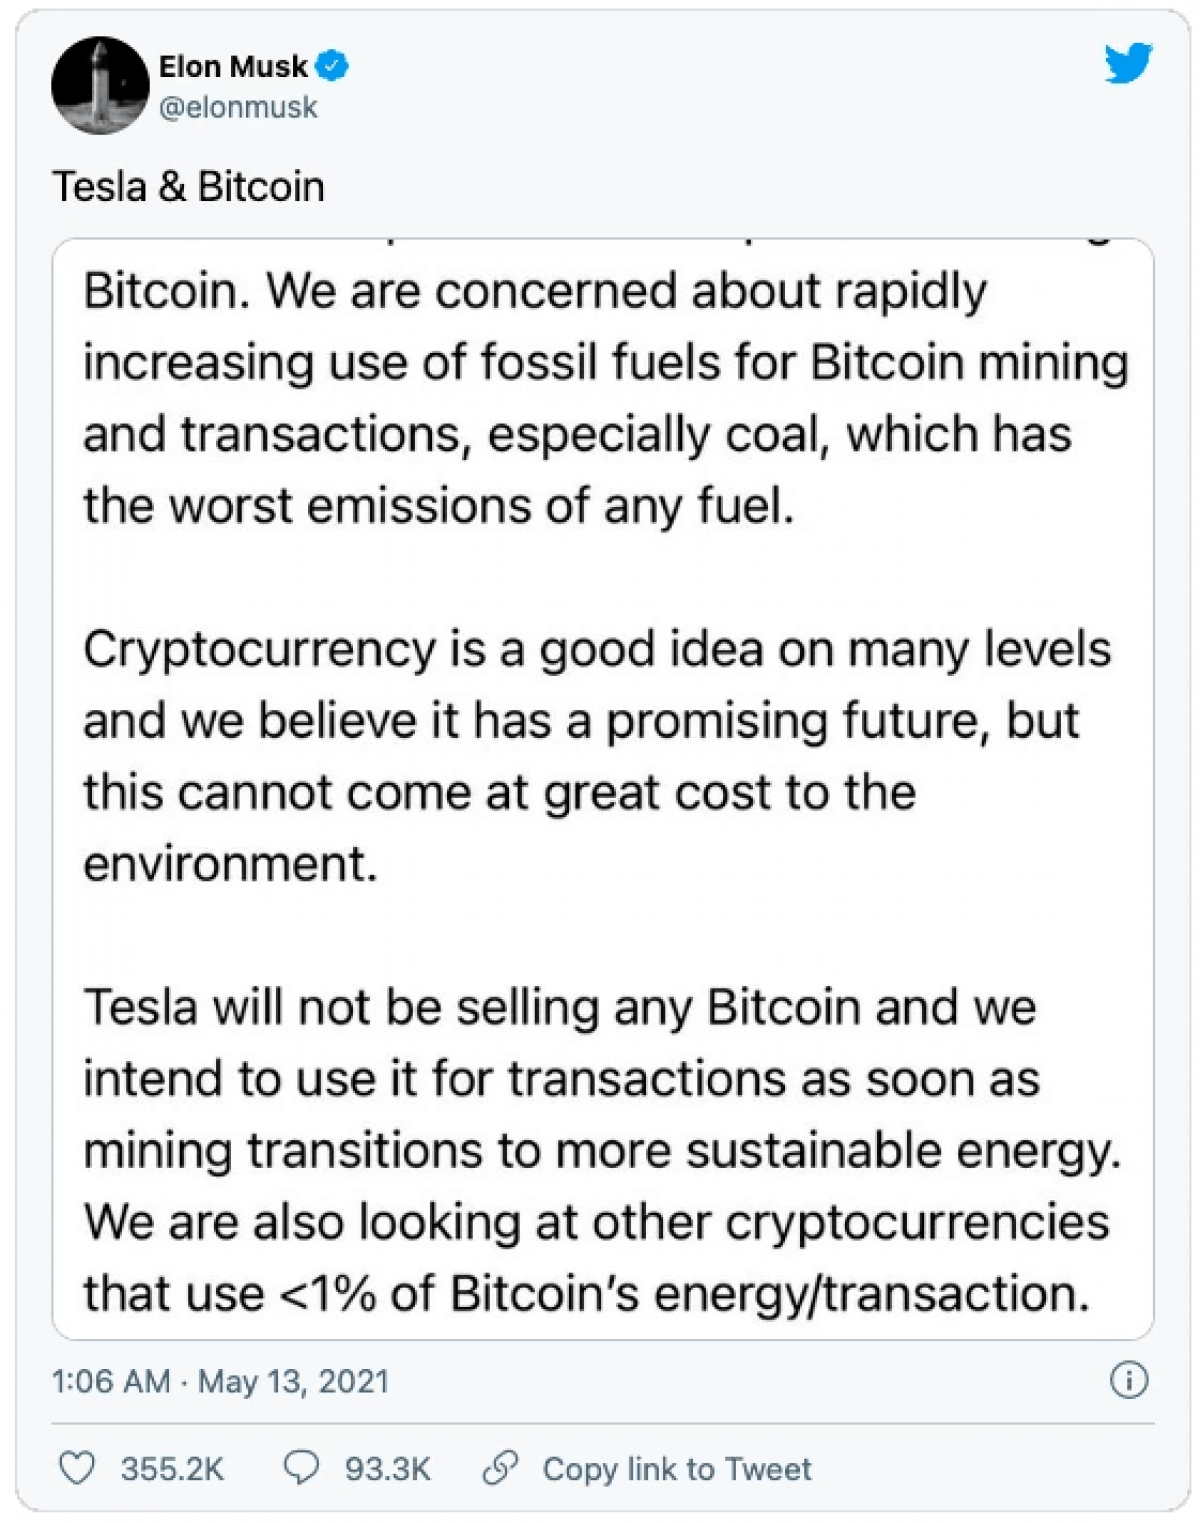Click Elon Musk's profile avatar
Screen dimensions: 1200x1523
point(100,86)
